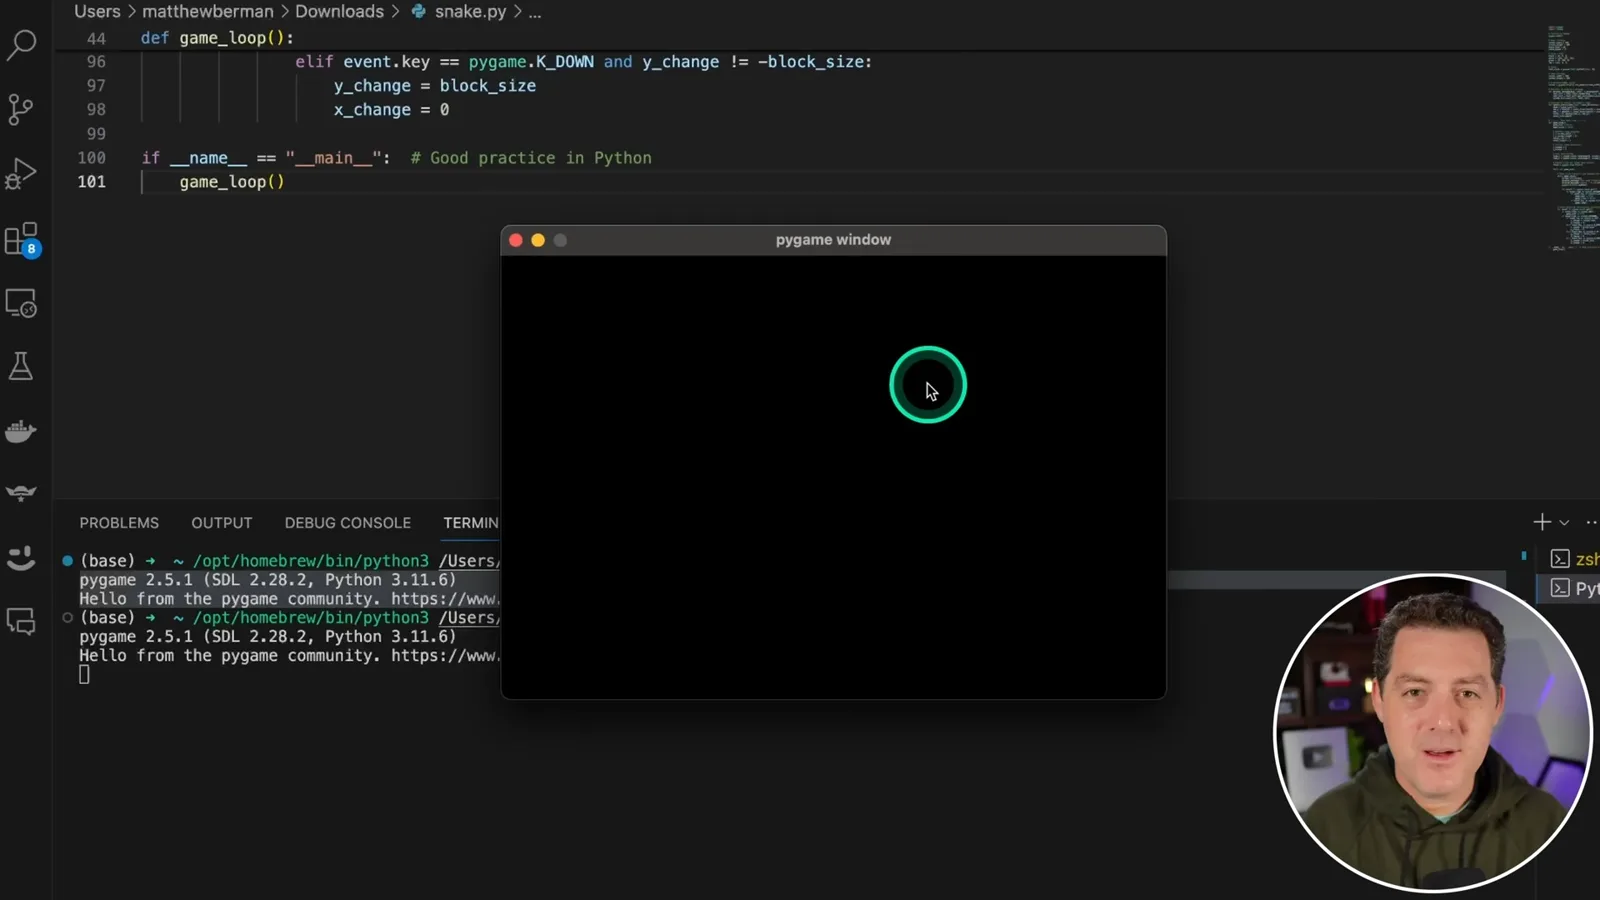
Task: Open the Testing flask view
Action: [21, 366]
